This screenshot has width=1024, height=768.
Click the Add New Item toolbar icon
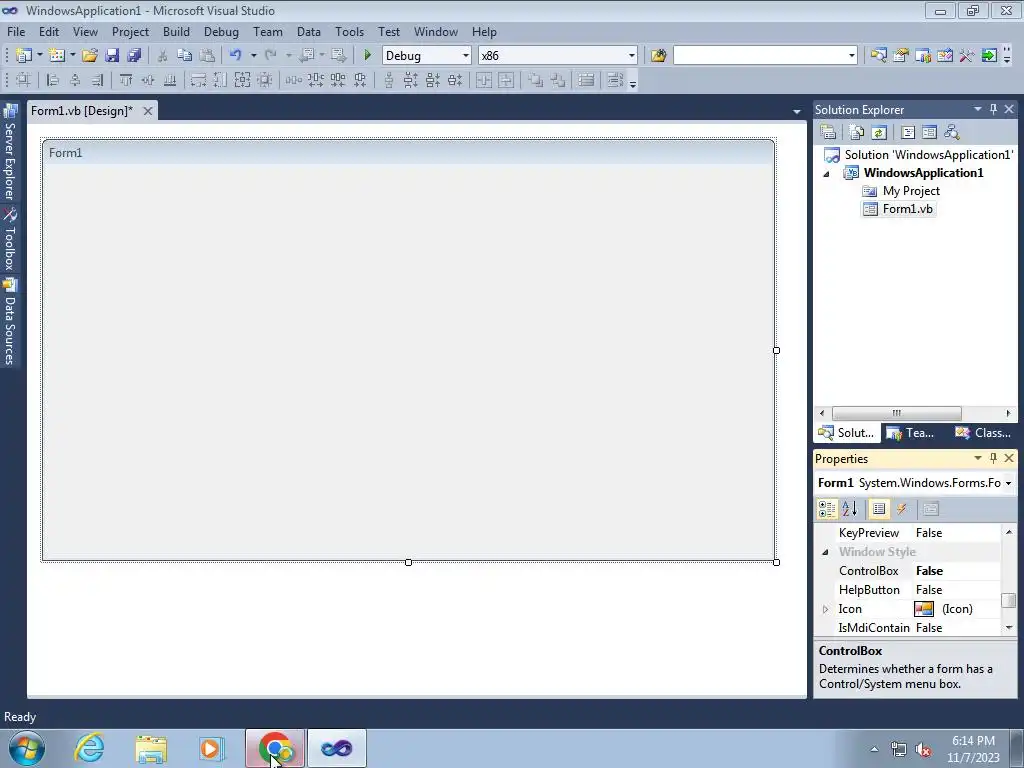click(57, 56)
